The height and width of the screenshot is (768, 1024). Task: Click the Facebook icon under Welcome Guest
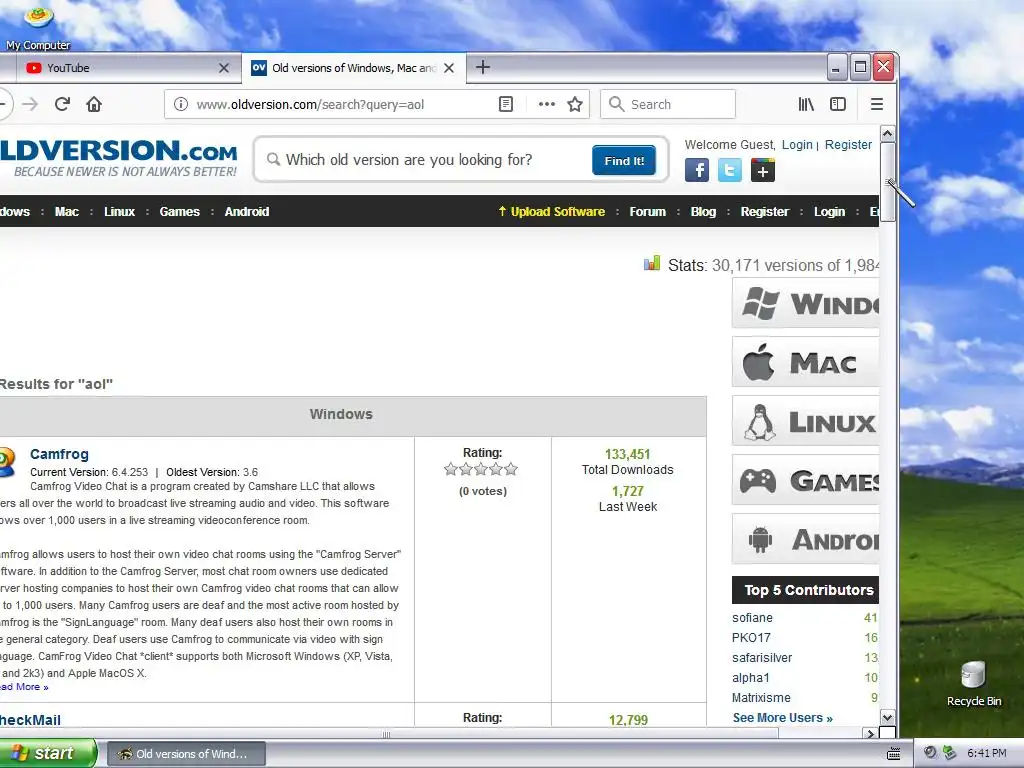click(x=697, y=170)
